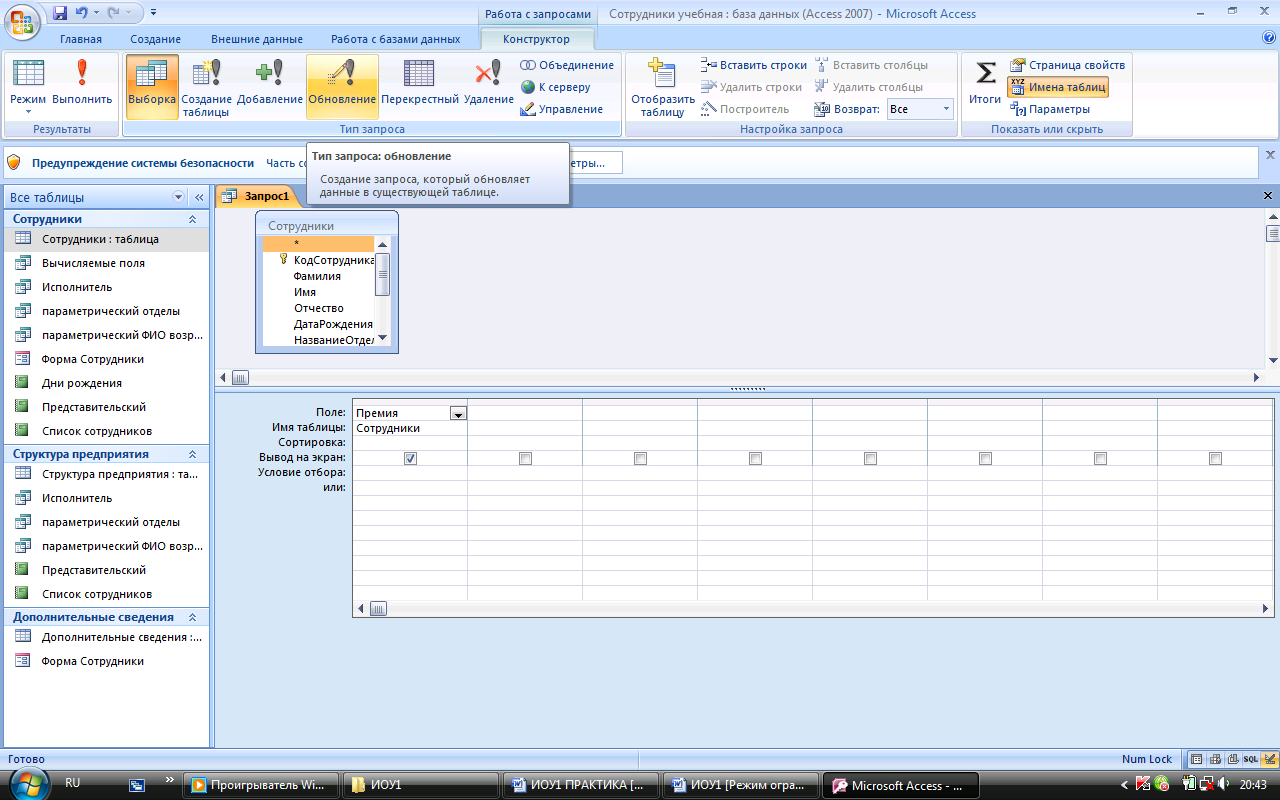
Task: Switch to Datasheet view from status bar
Action: tap(1196, 760)
